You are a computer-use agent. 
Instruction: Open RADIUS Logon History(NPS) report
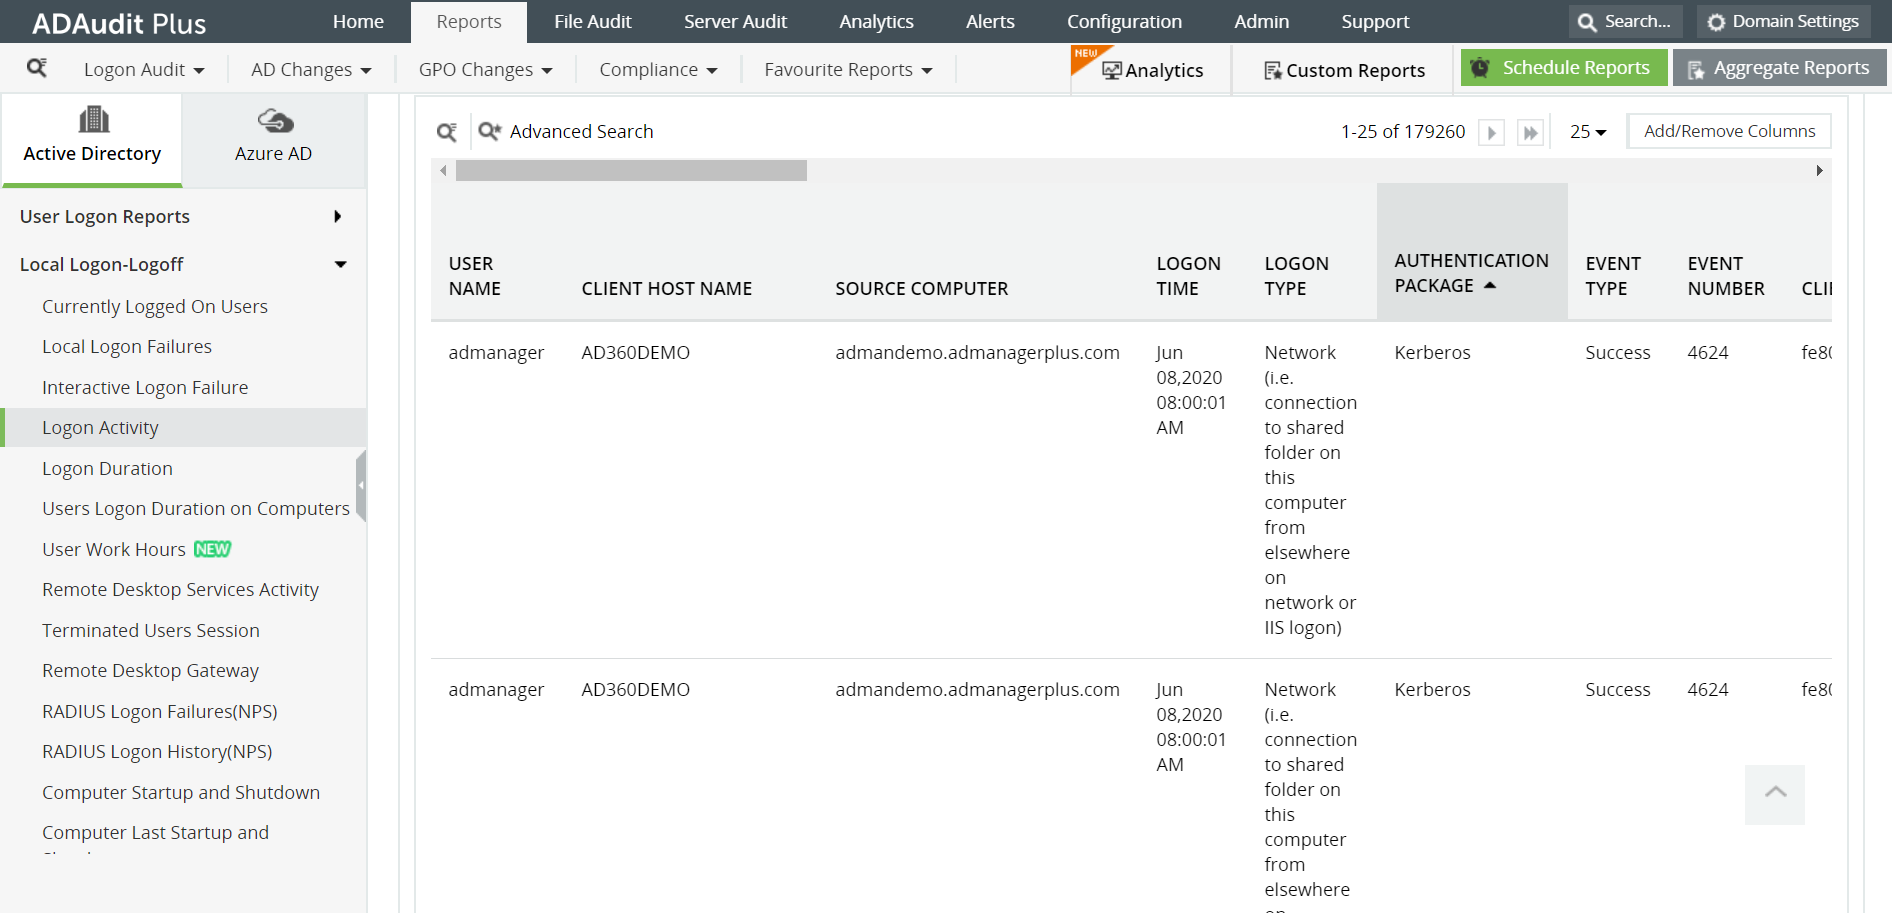[157, 752]
